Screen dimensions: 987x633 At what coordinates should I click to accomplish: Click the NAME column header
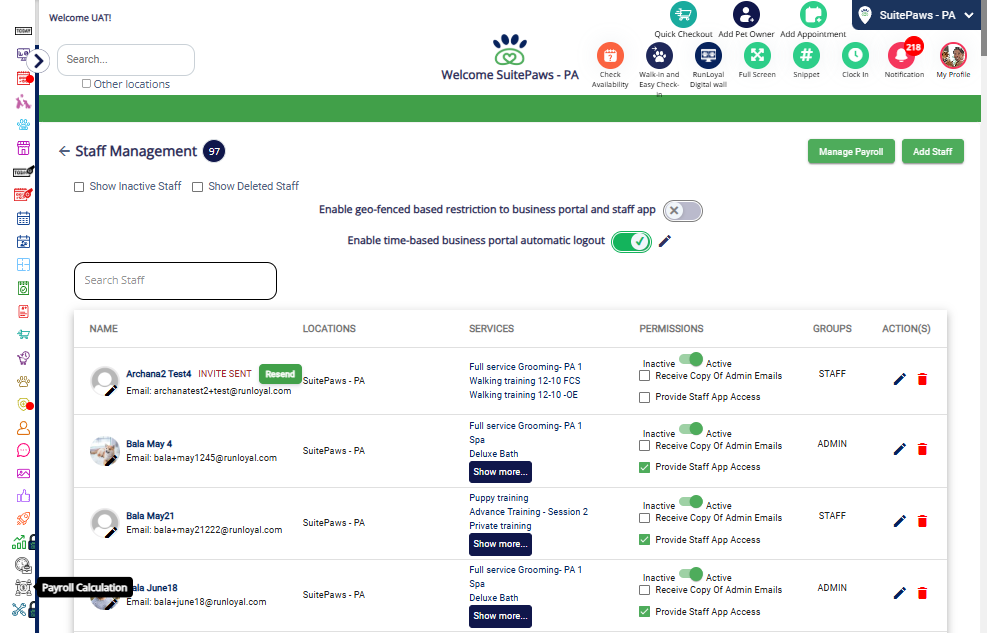[x=103, y=328]
